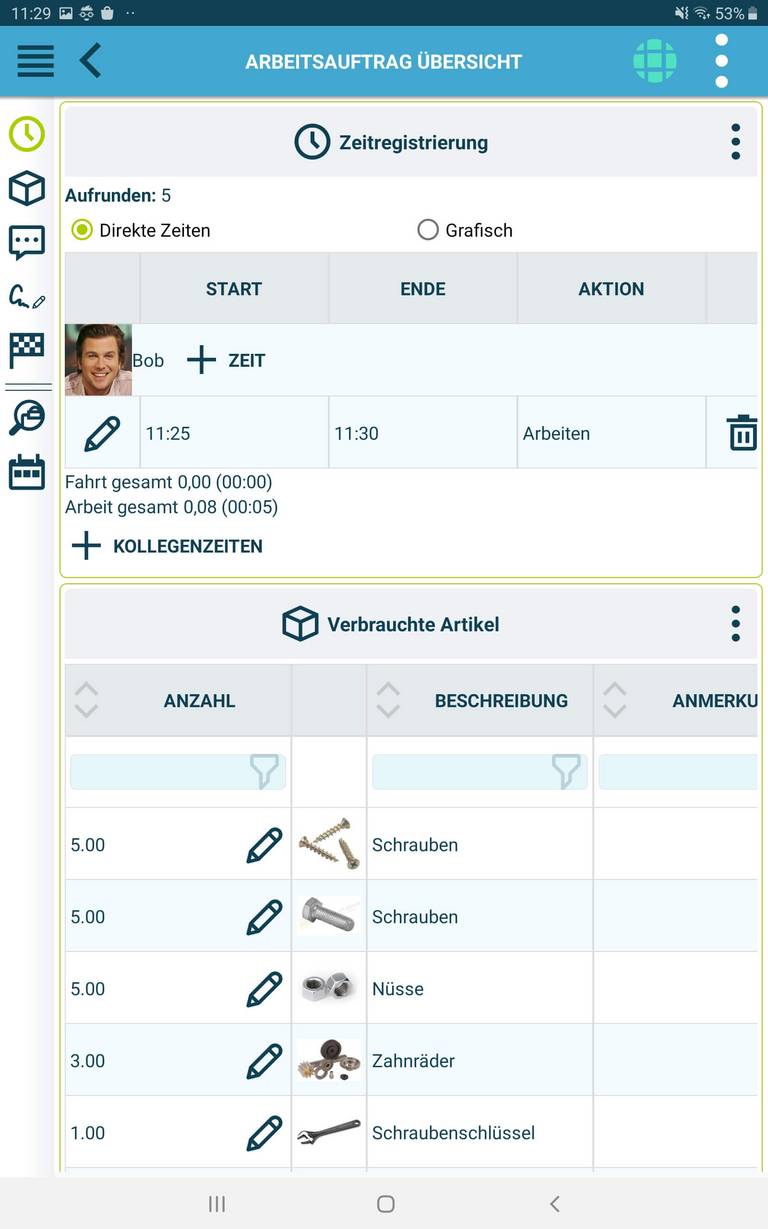
Task: Open the clock time registration sidebar icon
Action: (27, 134)
